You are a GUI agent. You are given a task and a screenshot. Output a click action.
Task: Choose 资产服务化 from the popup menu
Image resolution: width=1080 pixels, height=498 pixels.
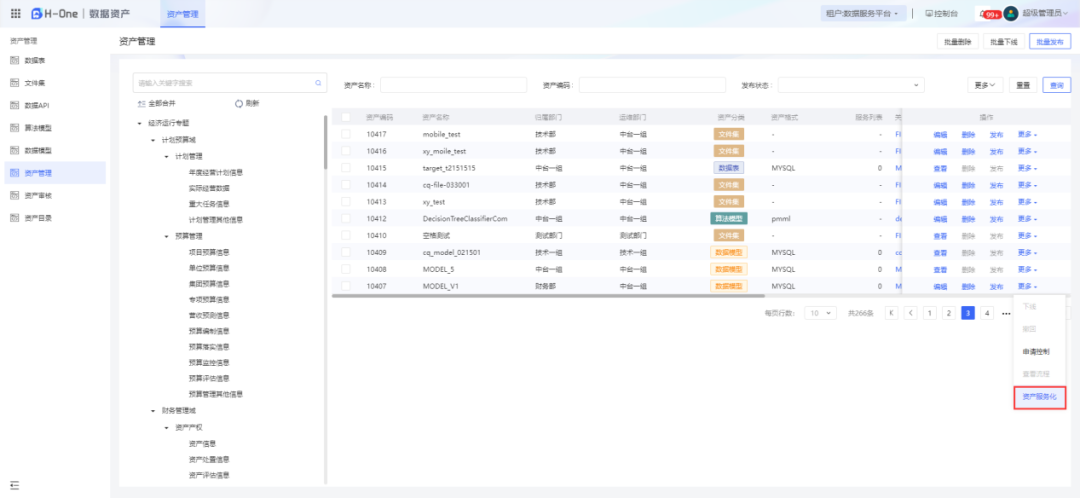[1039, 397]
